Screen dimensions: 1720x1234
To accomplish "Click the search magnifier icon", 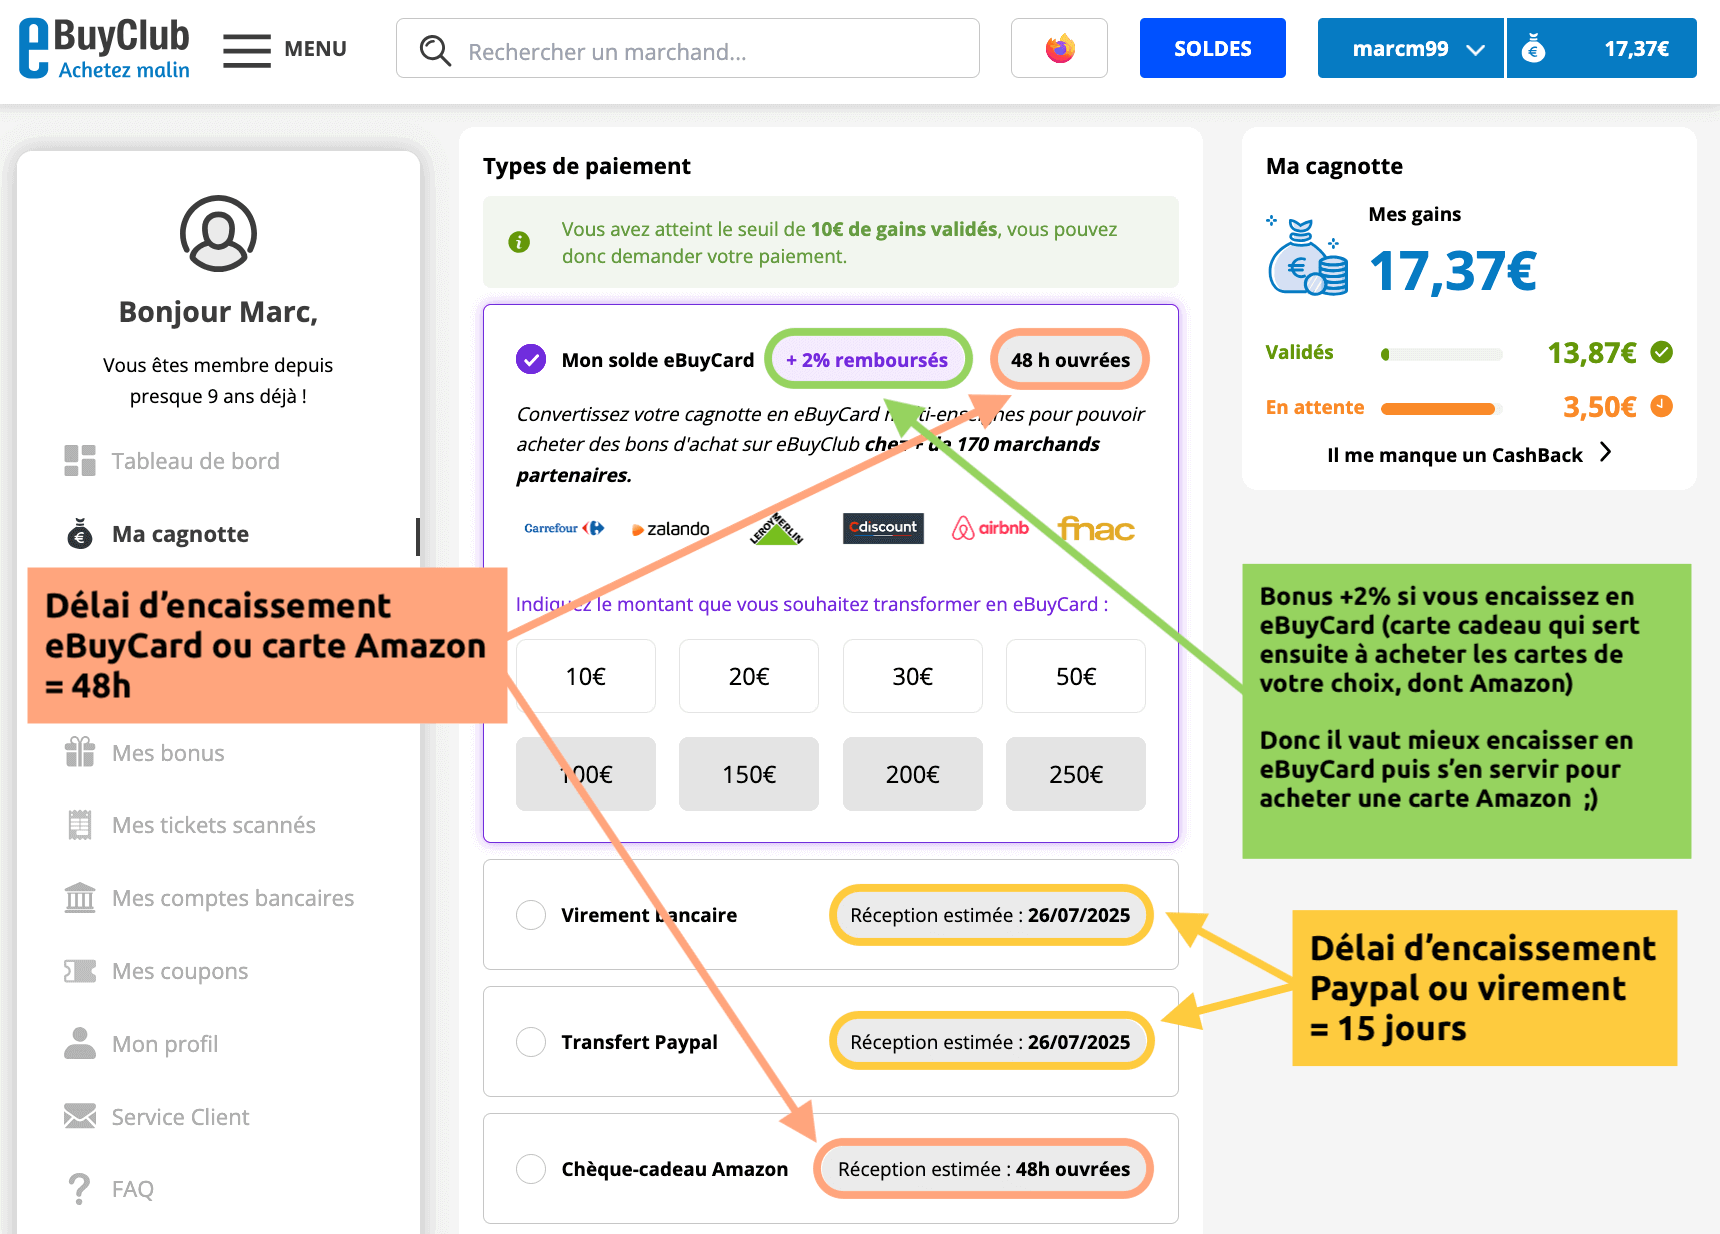I will [x=434, y=50].
